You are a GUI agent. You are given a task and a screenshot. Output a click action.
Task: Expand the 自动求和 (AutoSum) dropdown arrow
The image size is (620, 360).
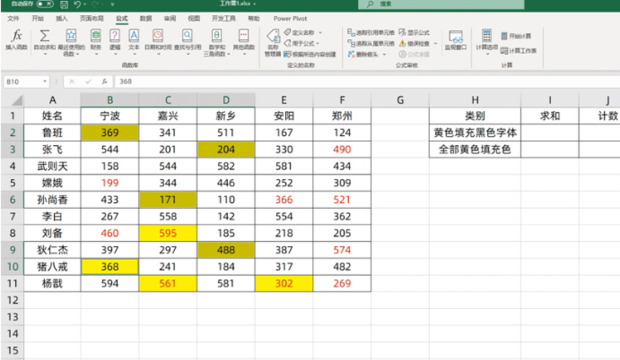45,53
